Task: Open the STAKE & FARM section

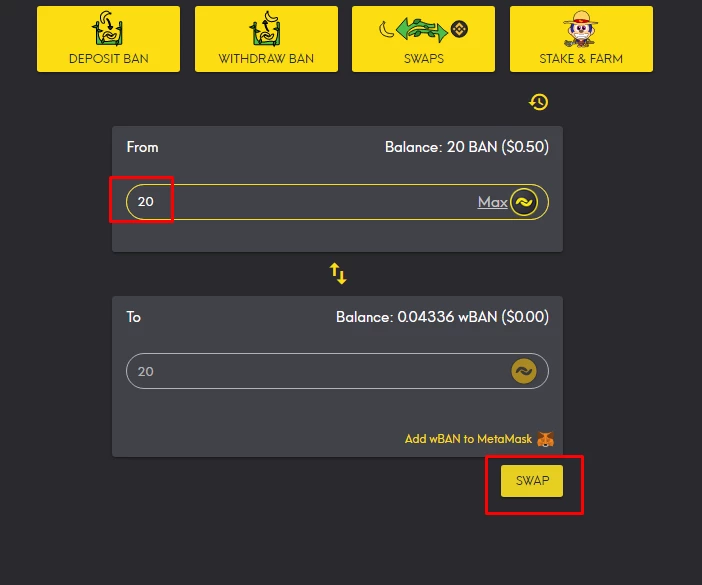Action: (581, 39)
